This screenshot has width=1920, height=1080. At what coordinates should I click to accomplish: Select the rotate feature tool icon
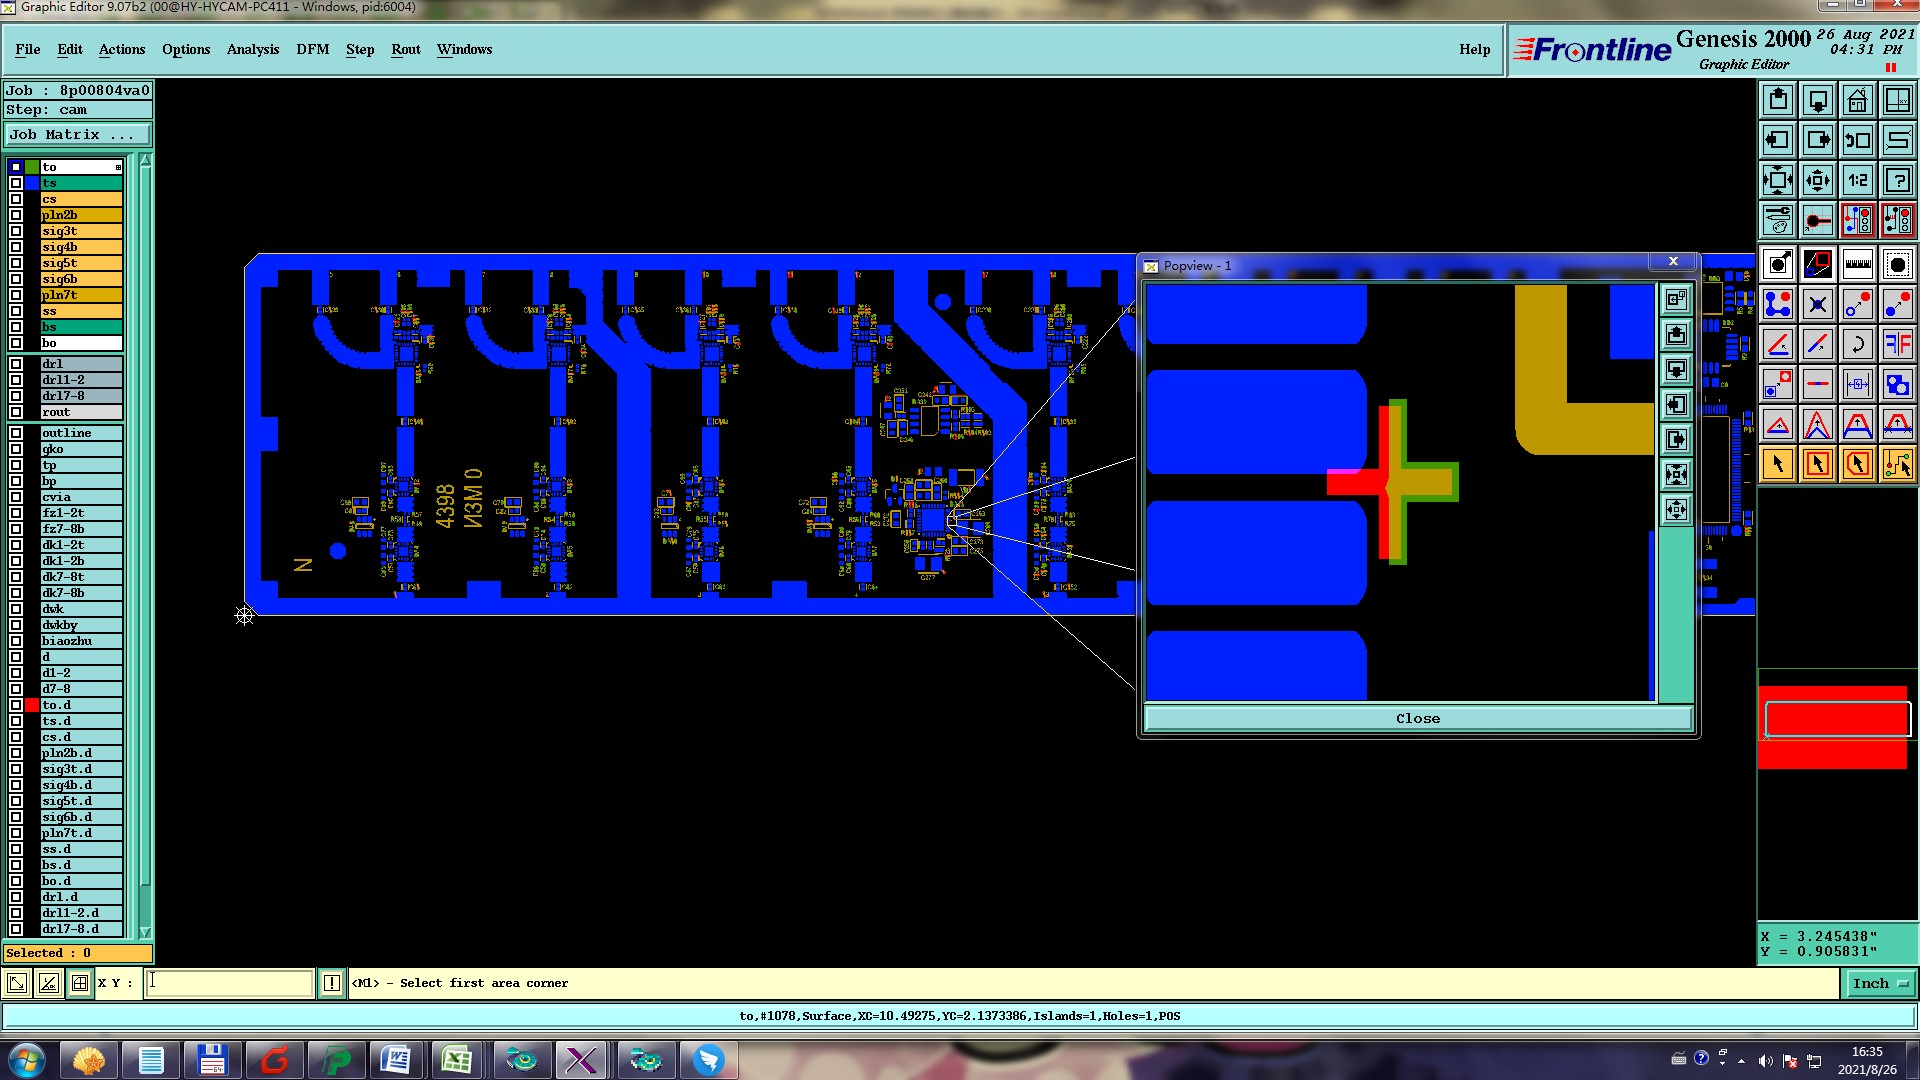point(1857,344)
